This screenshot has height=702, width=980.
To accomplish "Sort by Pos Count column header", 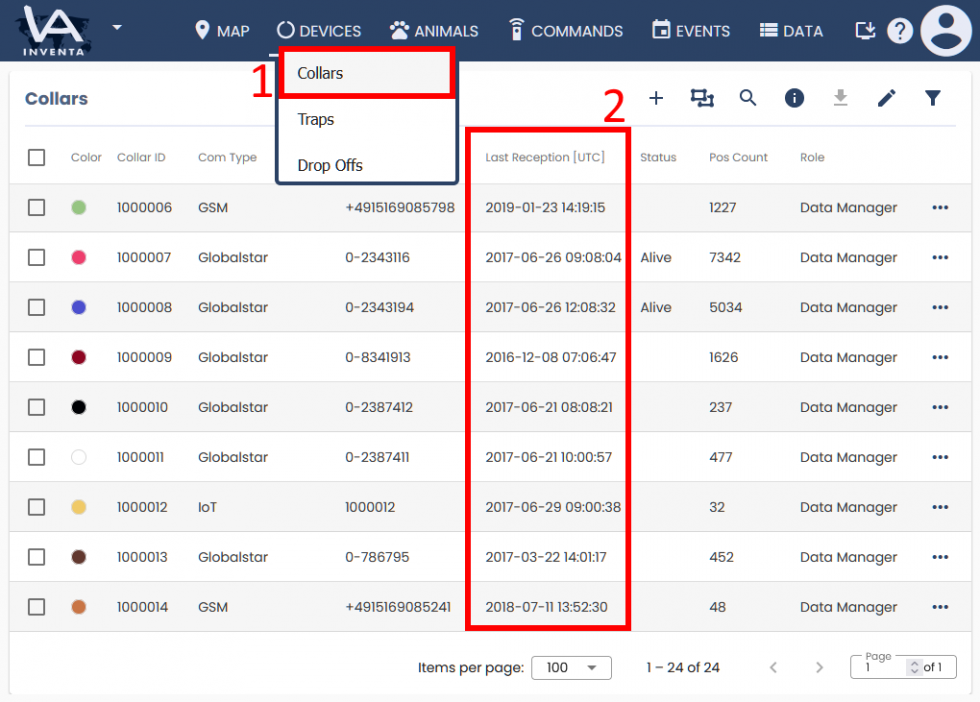I will [738, 158].
